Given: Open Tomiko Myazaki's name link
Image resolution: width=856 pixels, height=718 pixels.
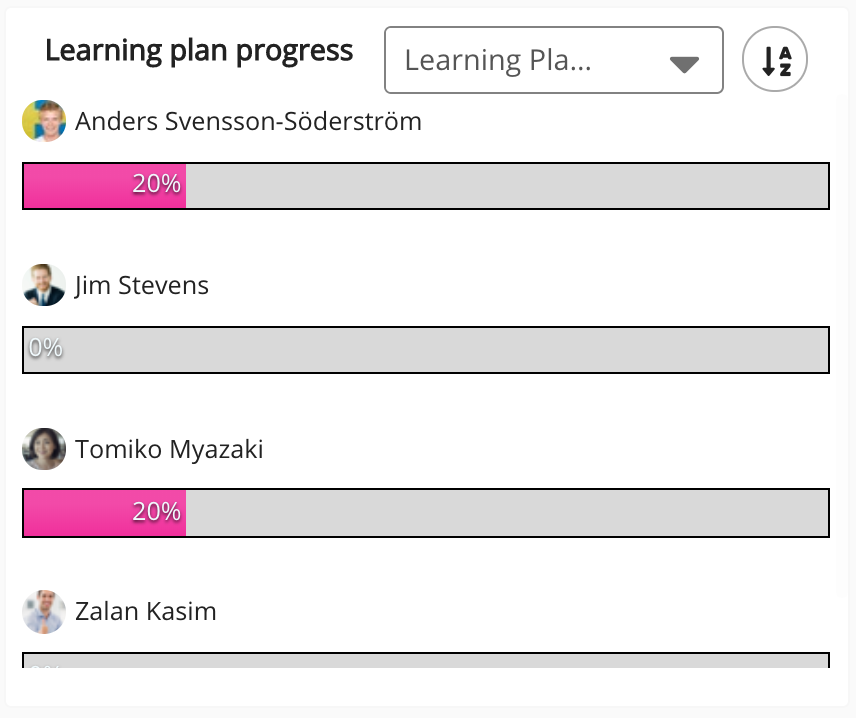Looking at the screenshot, I should click(x=169, y=449).
